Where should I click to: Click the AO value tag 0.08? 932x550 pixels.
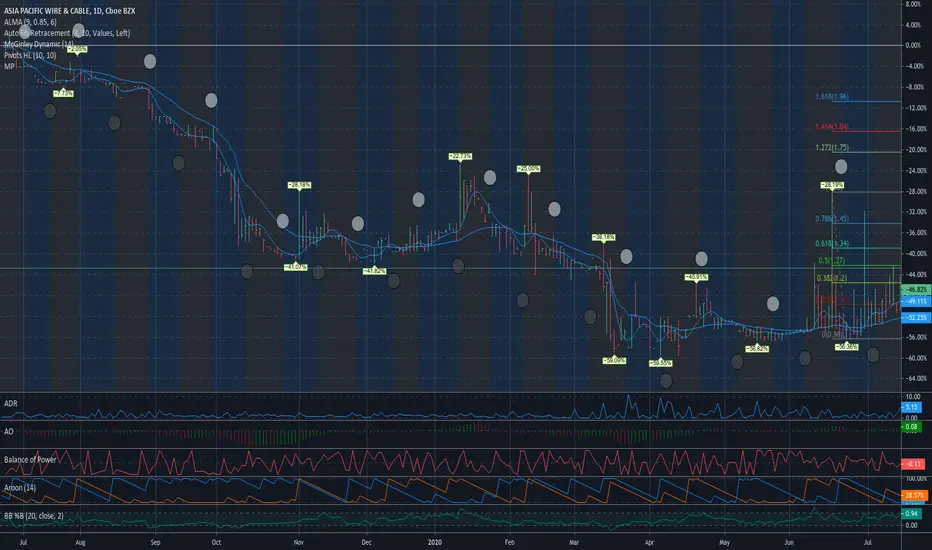click(911, 427)
